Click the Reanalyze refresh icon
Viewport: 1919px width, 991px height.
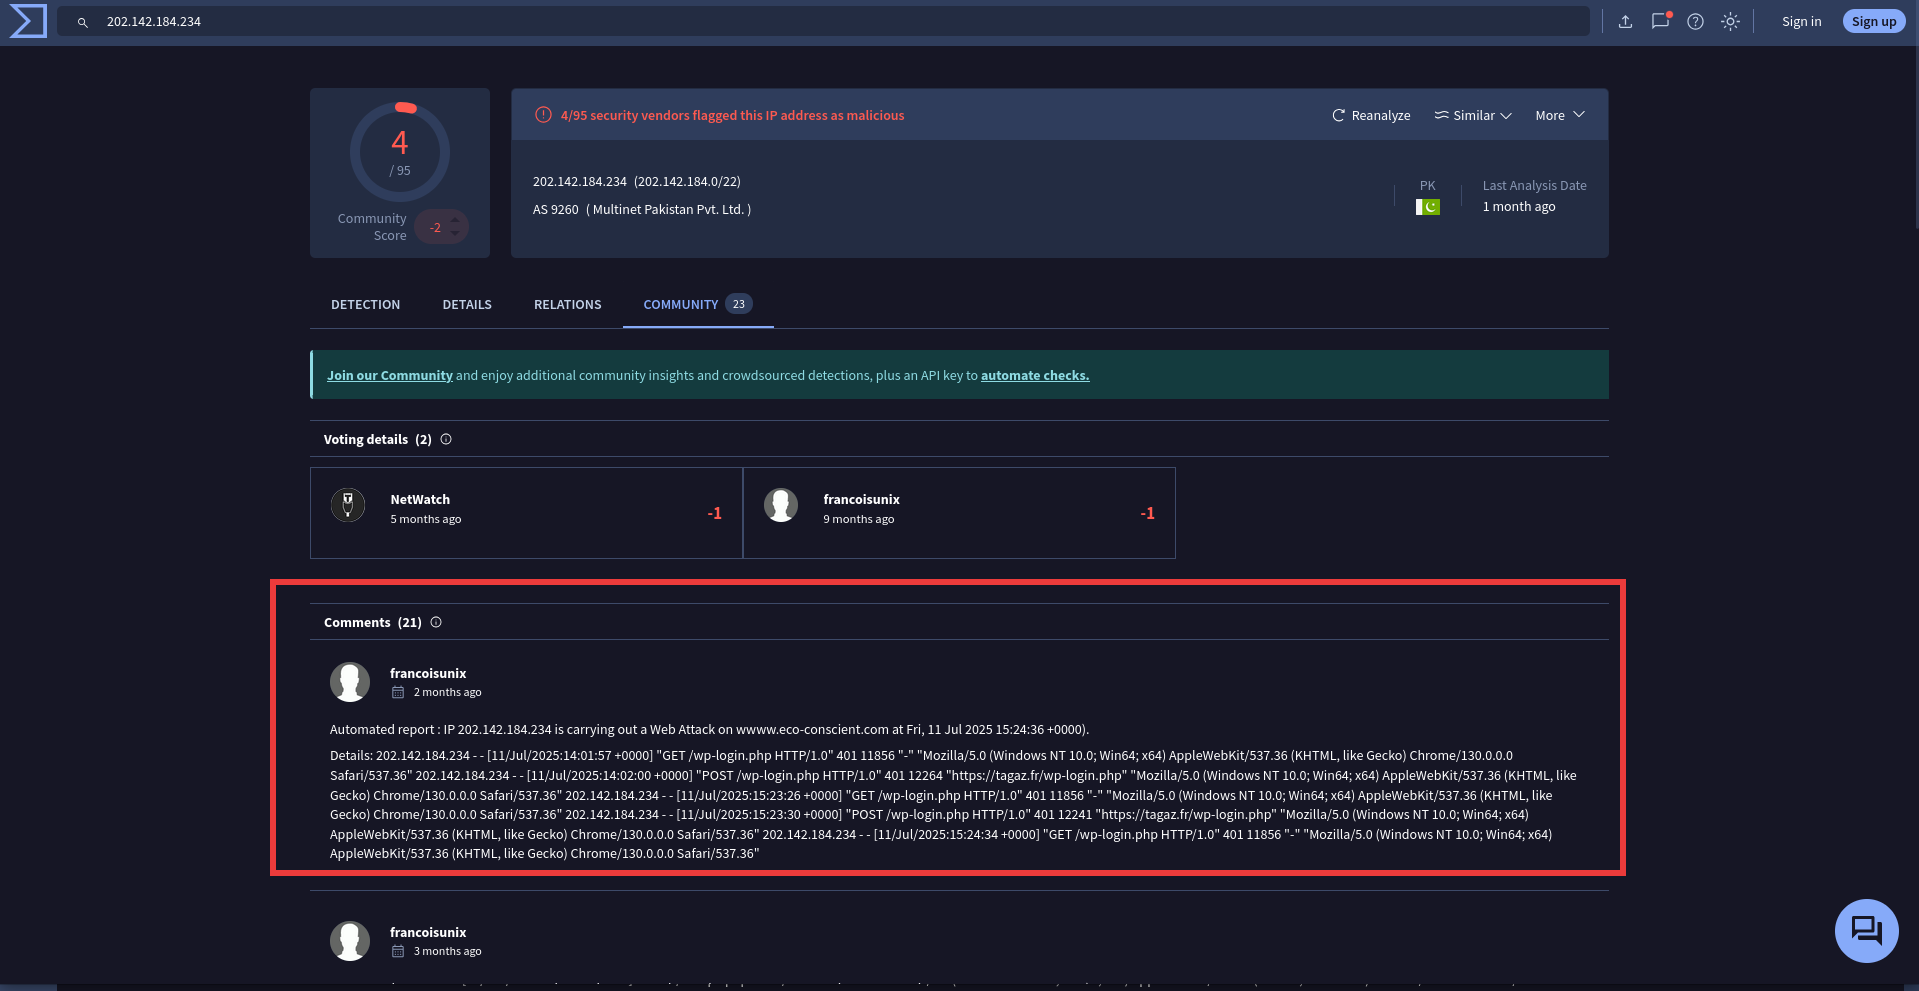point(1338,115)
